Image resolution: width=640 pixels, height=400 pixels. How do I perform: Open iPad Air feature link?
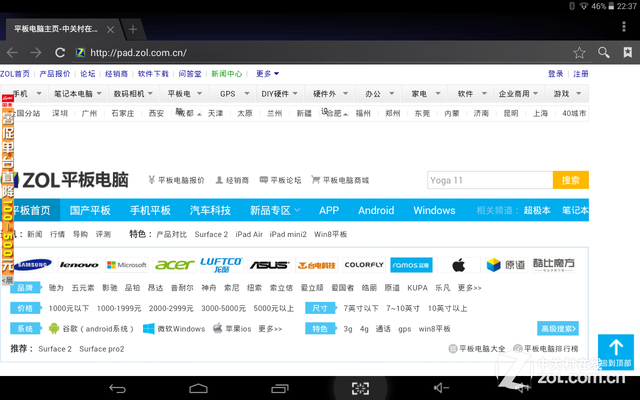pyautogui.click(x=249, y=234)
